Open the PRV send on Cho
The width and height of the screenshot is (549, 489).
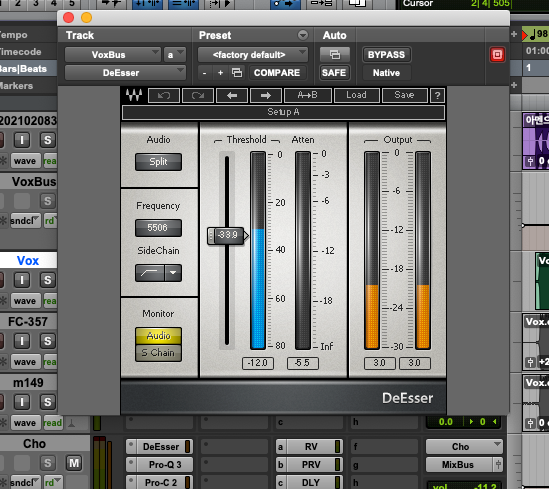pos(311,464)
